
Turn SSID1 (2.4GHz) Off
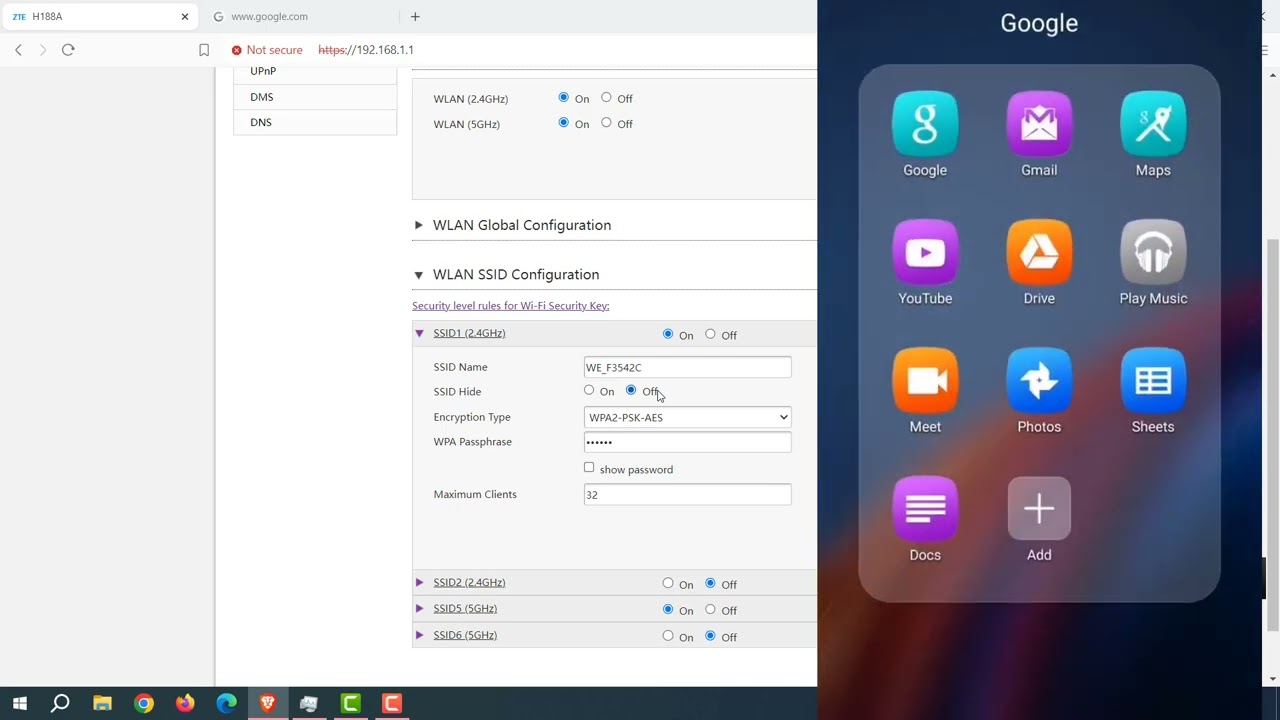(x=710, y=334)
